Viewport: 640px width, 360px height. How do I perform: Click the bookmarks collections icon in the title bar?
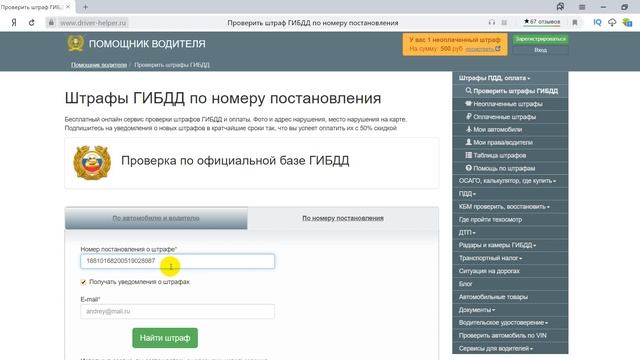(x=560, y=7)
